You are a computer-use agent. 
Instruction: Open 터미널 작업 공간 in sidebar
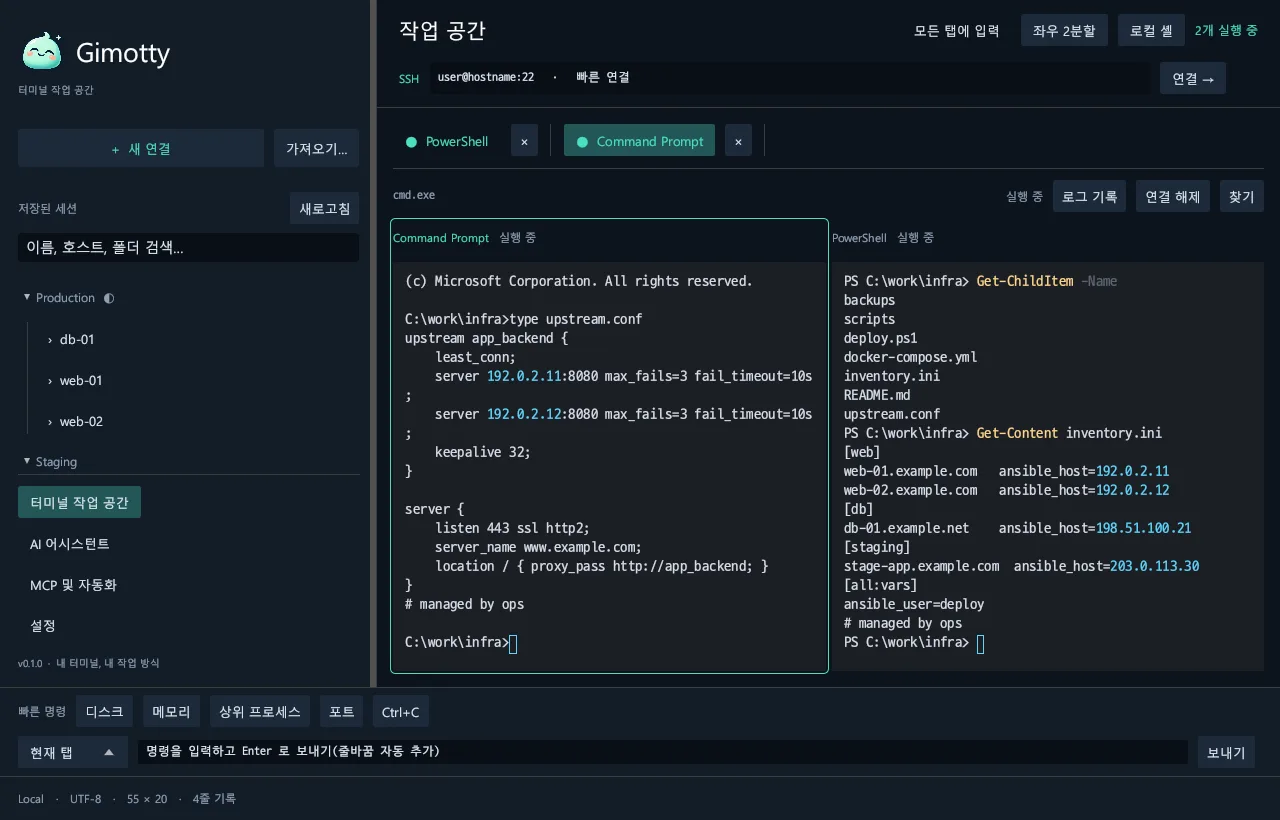pyautogui.click(x=79, y=502)
